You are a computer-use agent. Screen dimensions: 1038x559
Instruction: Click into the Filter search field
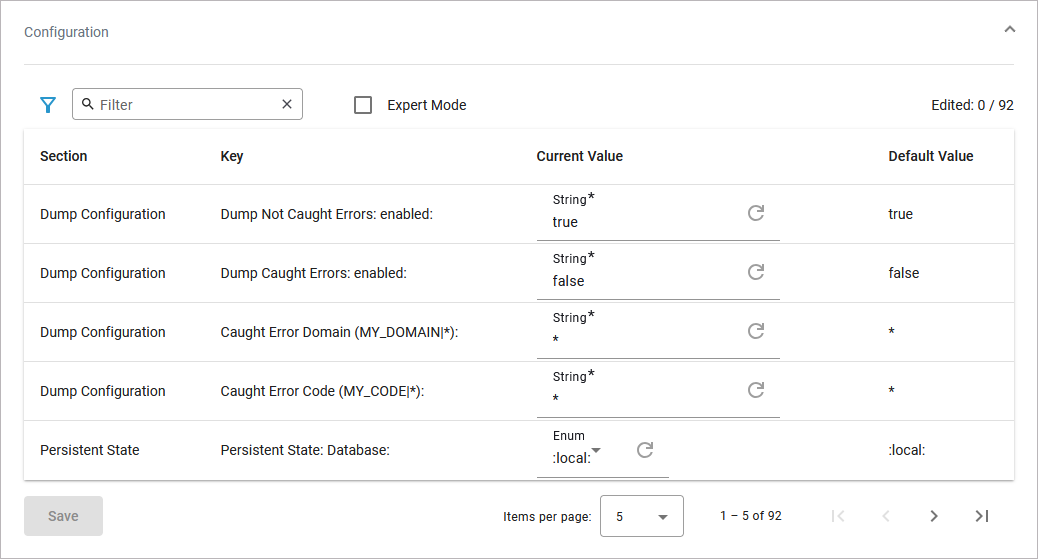[x=185, y=104]
